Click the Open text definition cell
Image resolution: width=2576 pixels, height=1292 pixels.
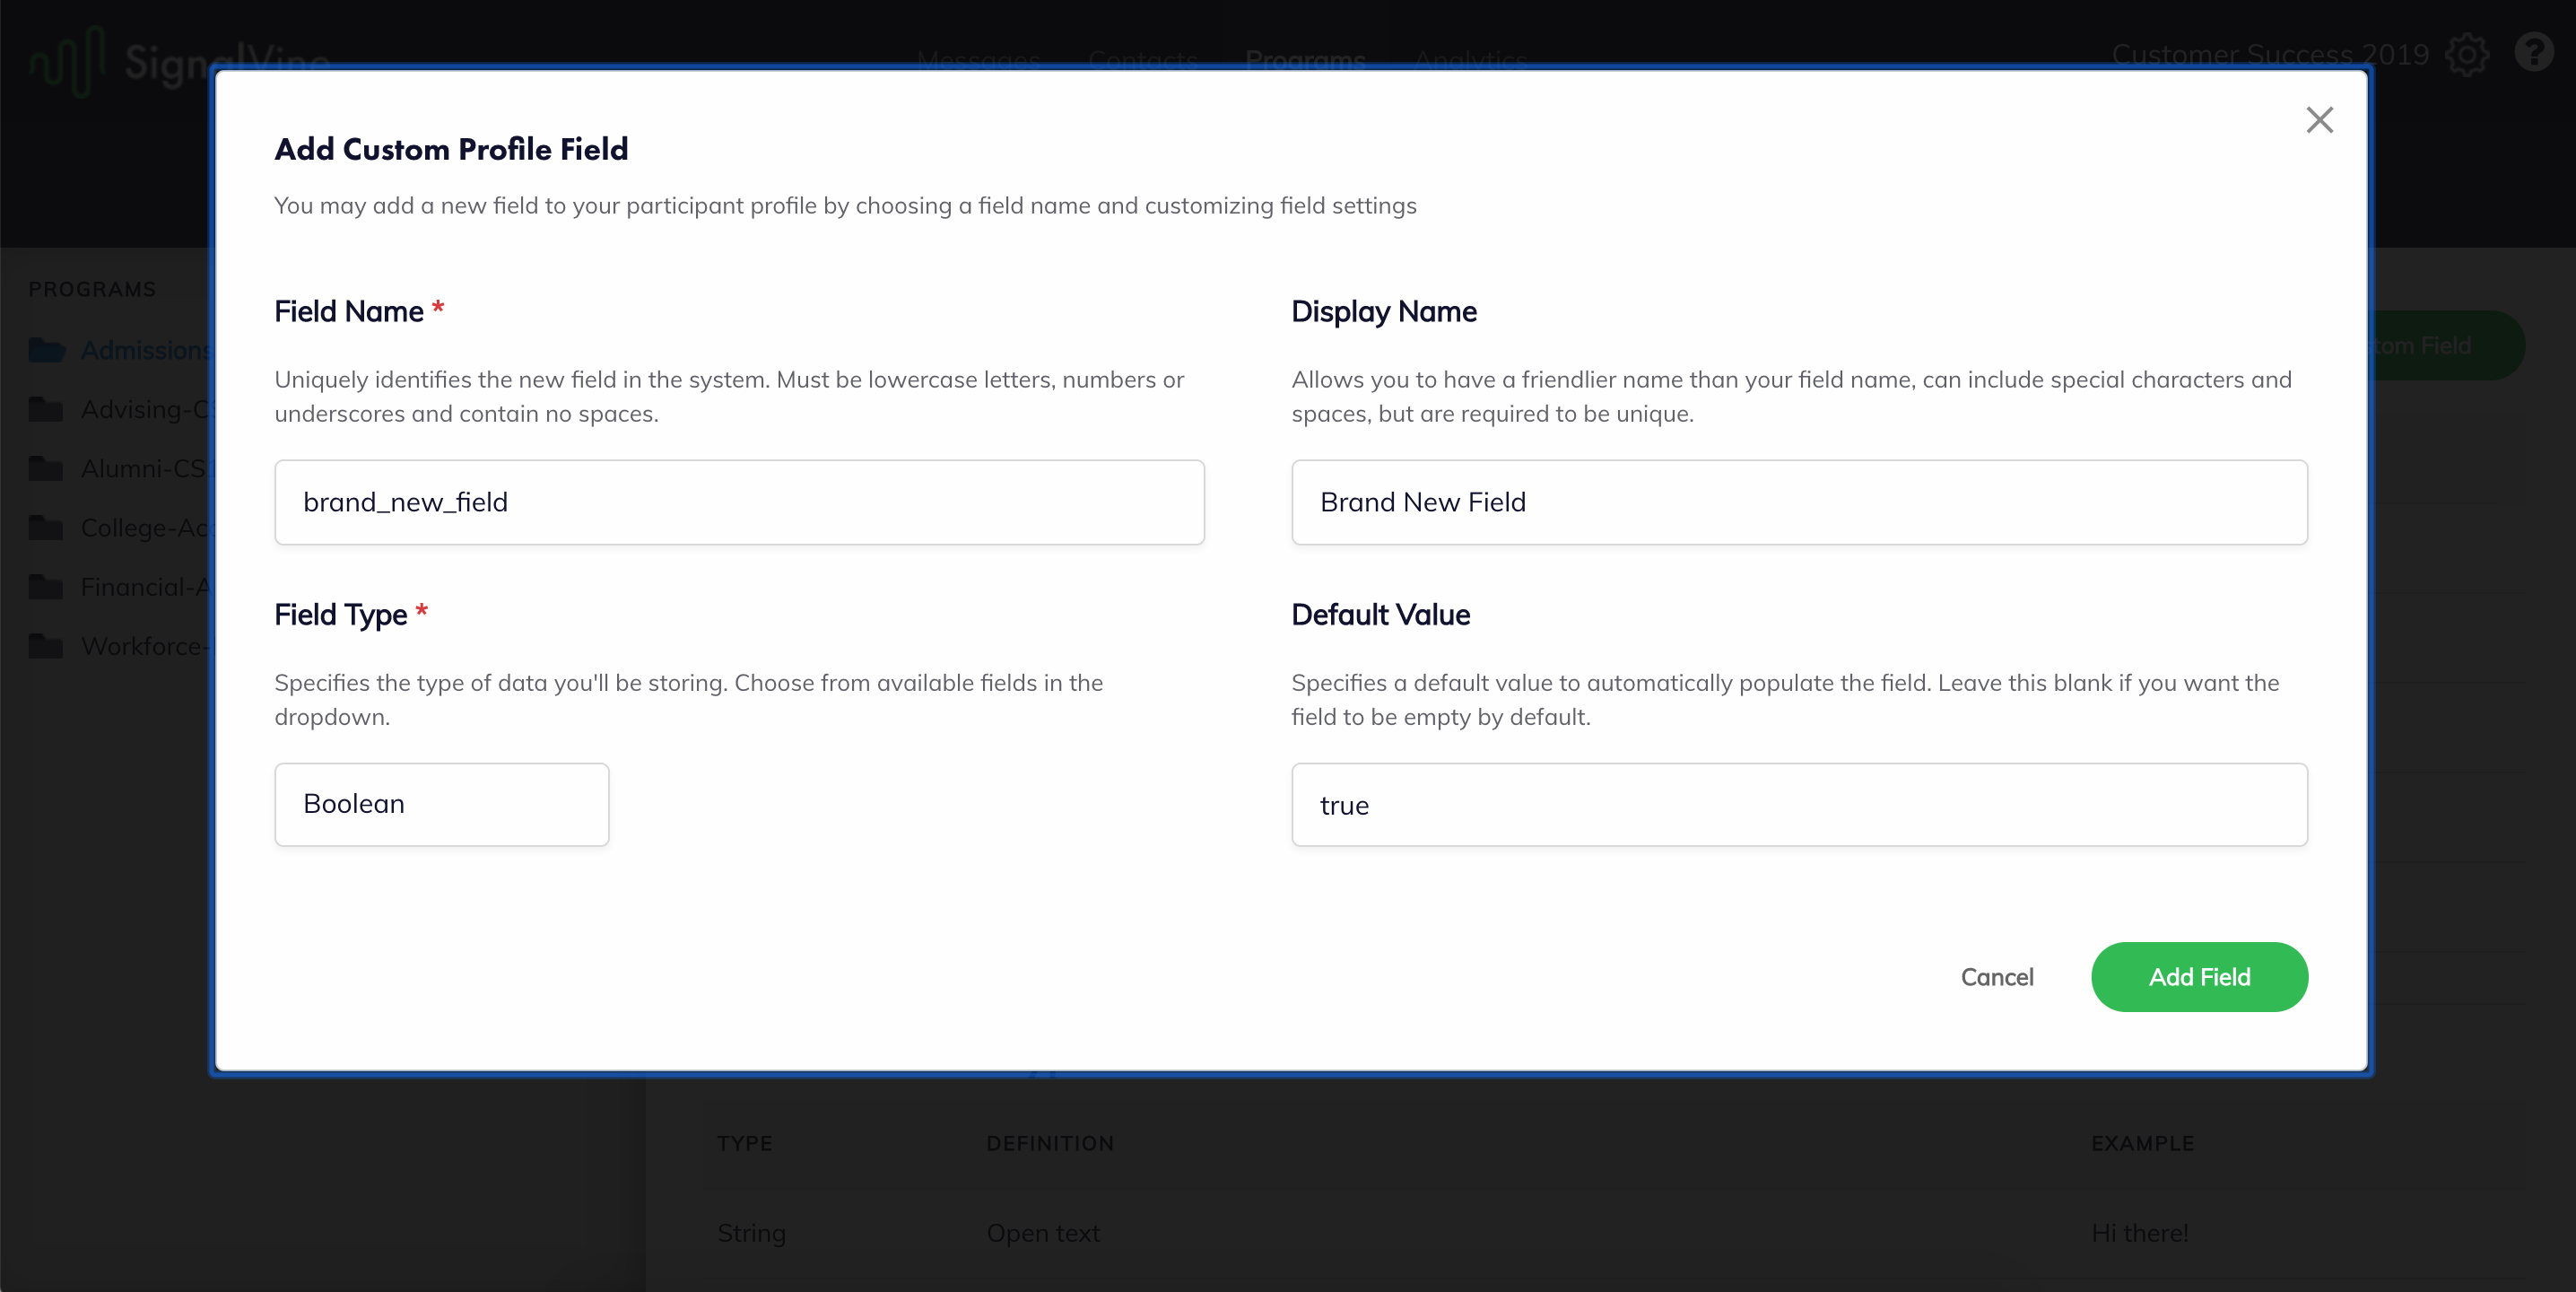(x=1043, y=1233)
